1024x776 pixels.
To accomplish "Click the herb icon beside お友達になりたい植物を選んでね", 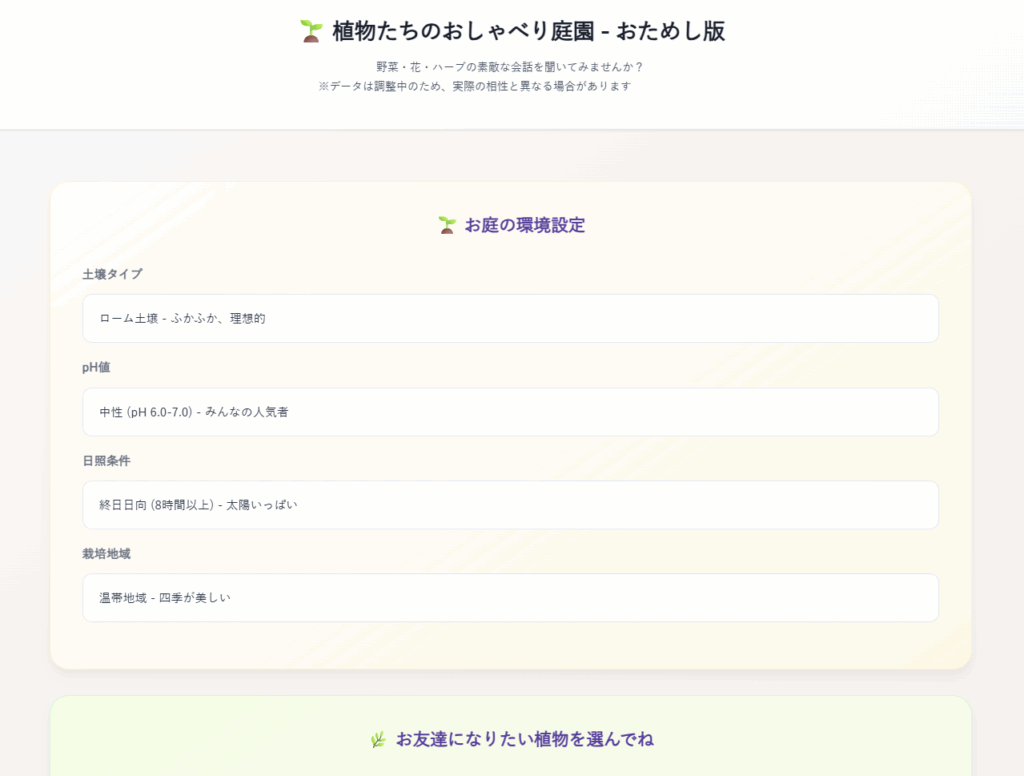I will coord(378,740).
